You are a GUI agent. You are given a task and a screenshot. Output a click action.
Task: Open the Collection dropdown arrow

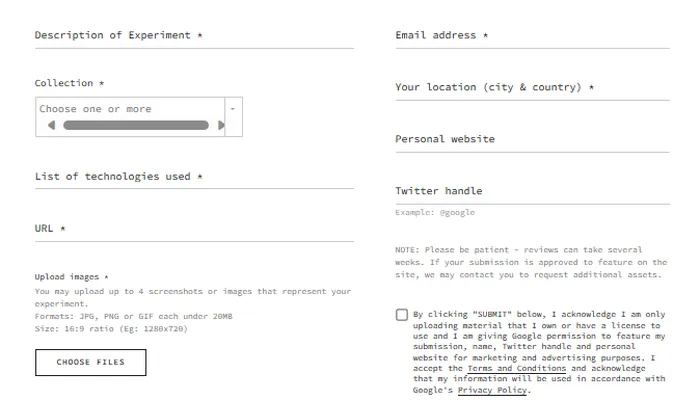click(233, 108)
